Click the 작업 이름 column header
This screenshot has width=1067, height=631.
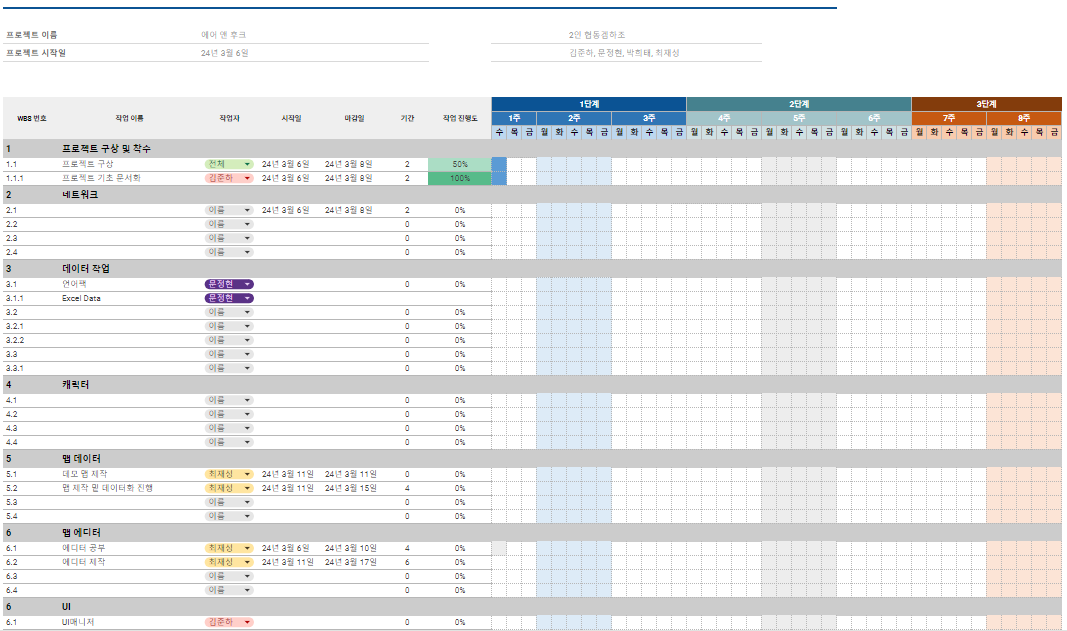coord(129,118)
